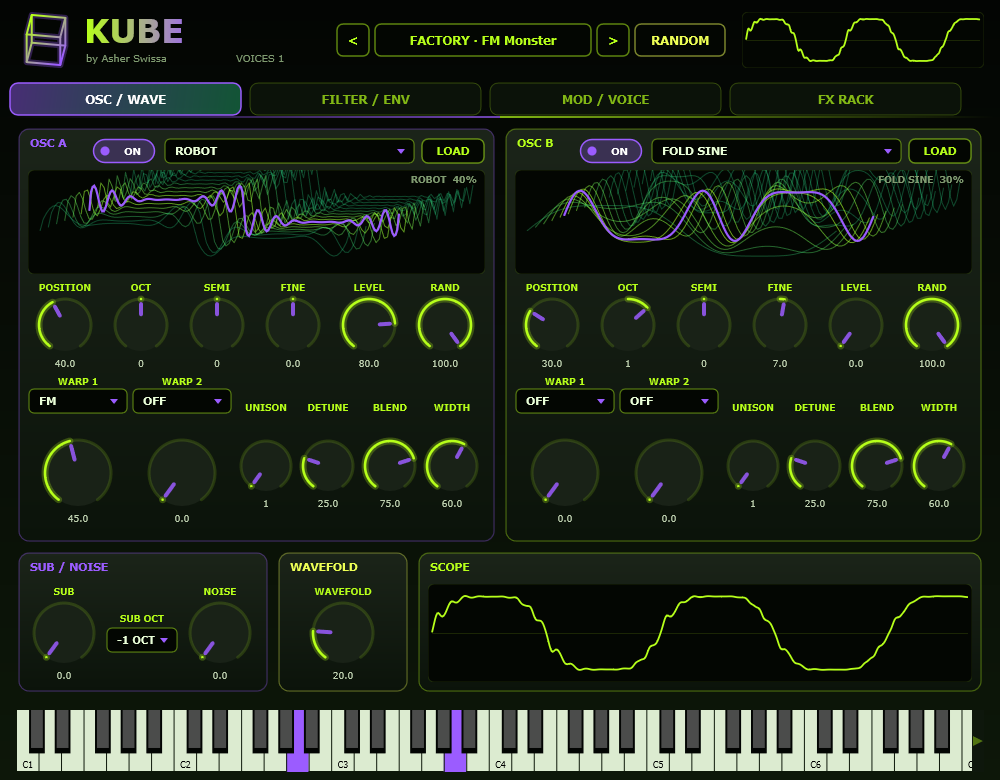Image resolution: width=1000 pixels, height=780 pixels.
Task: Click the WAVEFOLD knob
Action: point(342,633)
